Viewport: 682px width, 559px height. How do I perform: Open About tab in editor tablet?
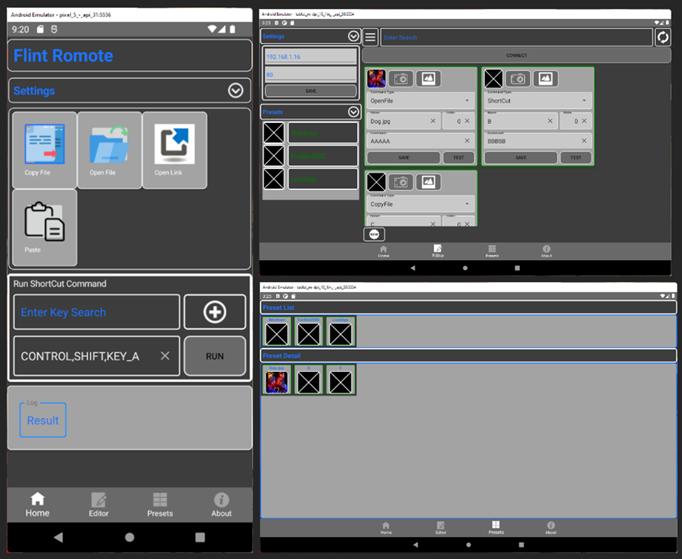pos(546,251)
